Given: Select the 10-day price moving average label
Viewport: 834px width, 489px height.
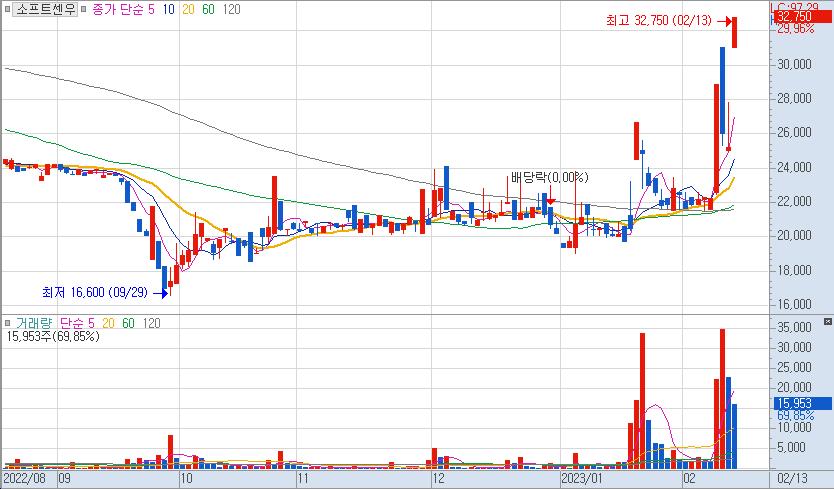Looking at the screenshot, I should 169,9.
